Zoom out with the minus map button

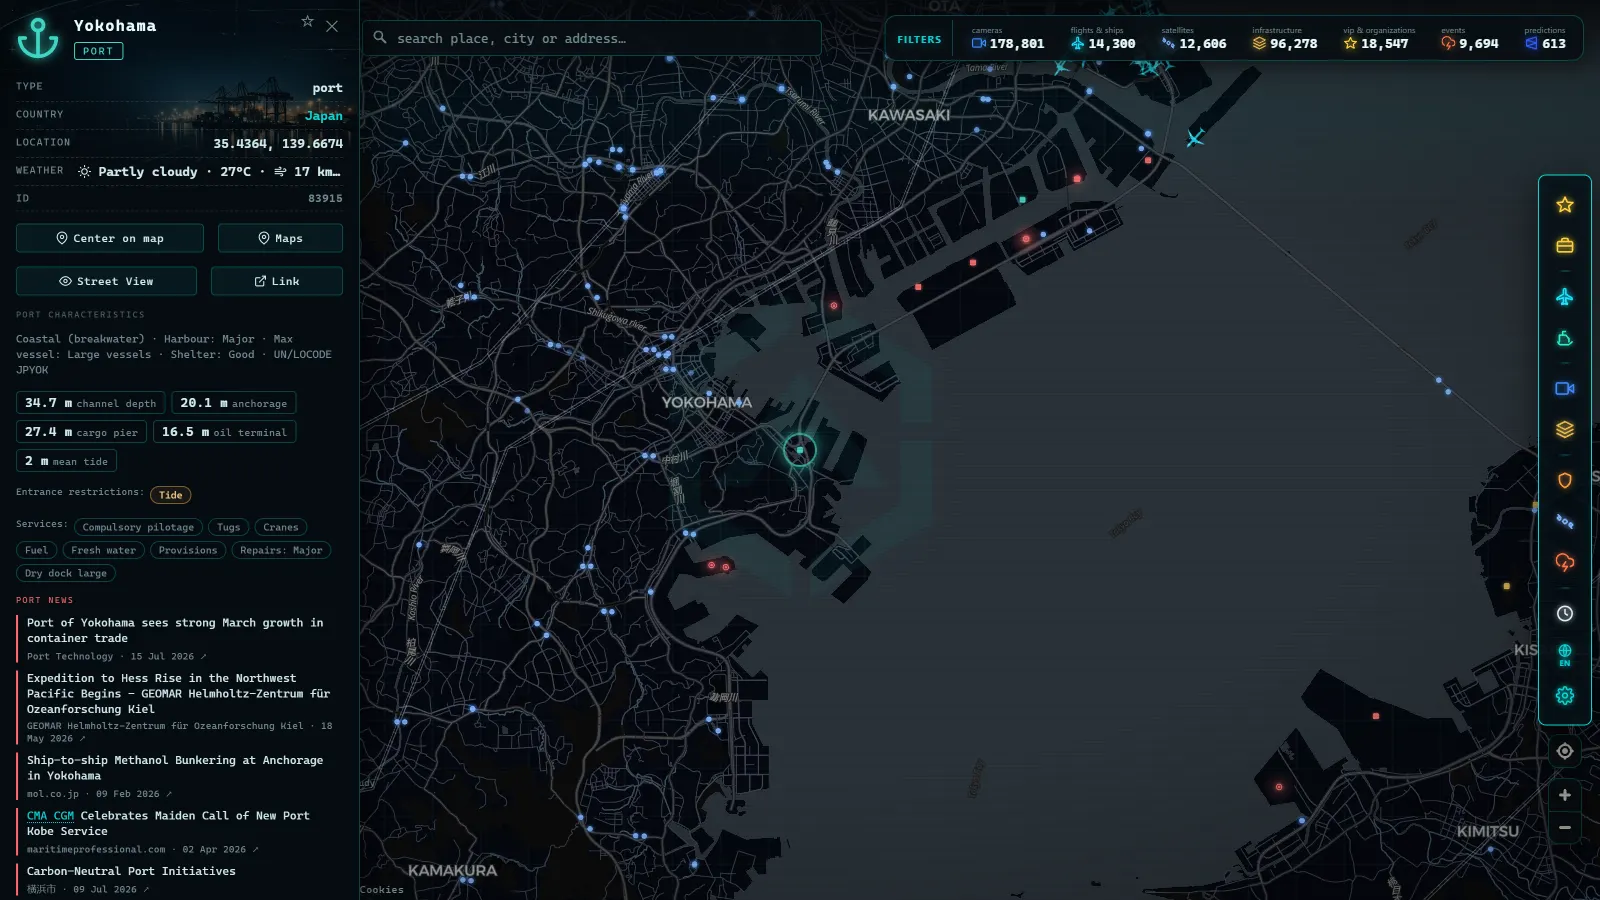click(x=1565, y=828)
